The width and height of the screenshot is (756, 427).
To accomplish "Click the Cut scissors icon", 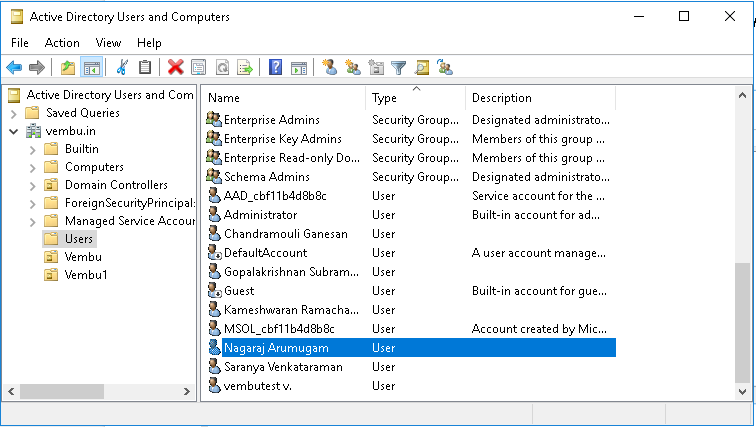I will (122, 67).
